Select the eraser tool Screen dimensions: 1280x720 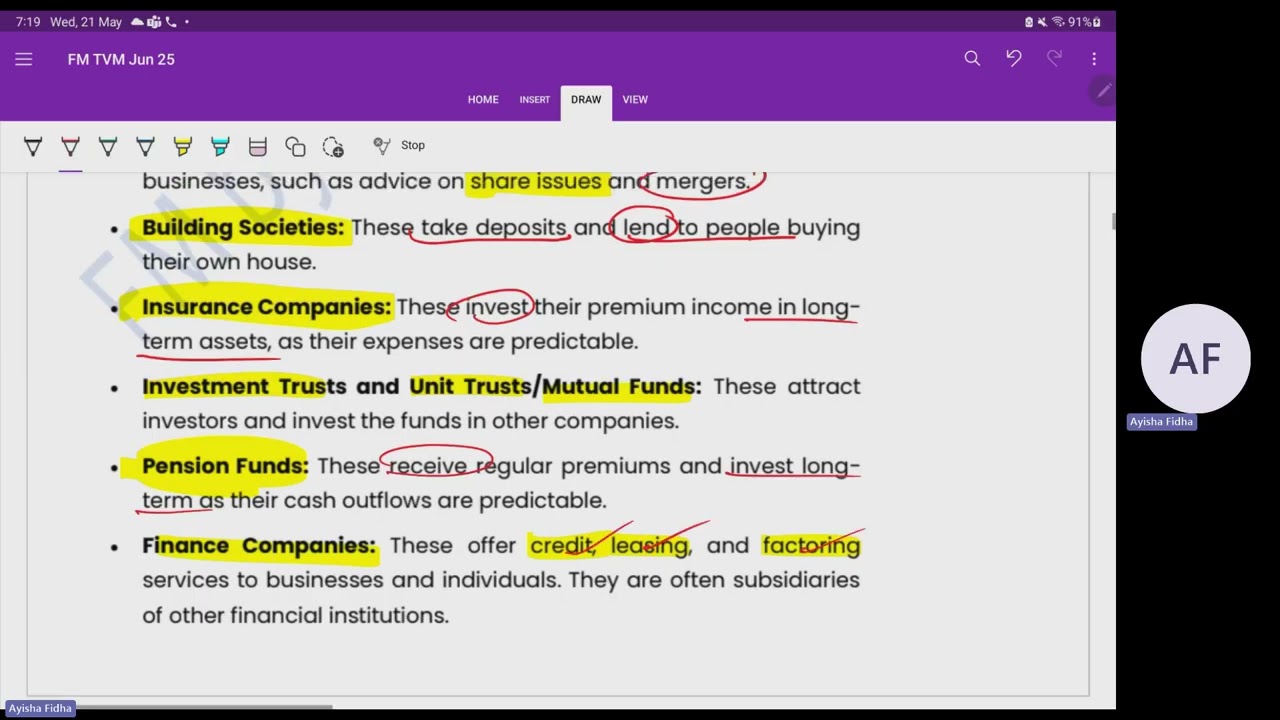coord(257,147)
